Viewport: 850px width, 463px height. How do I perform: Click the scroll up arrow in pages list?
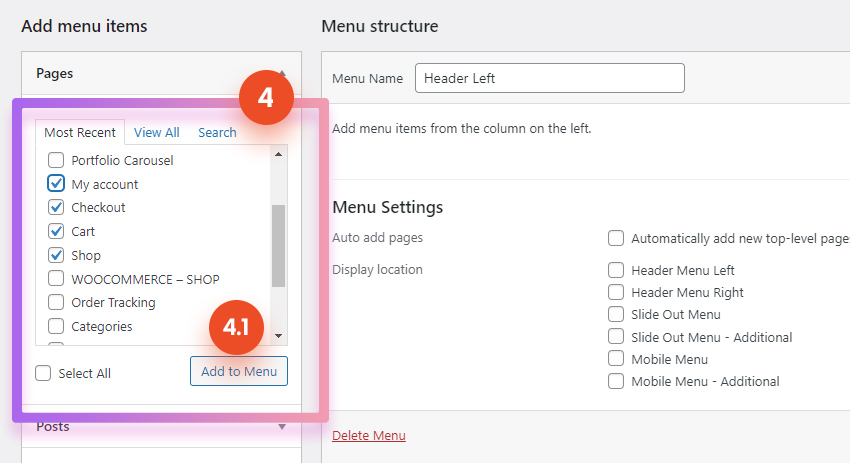pos(278,155)
